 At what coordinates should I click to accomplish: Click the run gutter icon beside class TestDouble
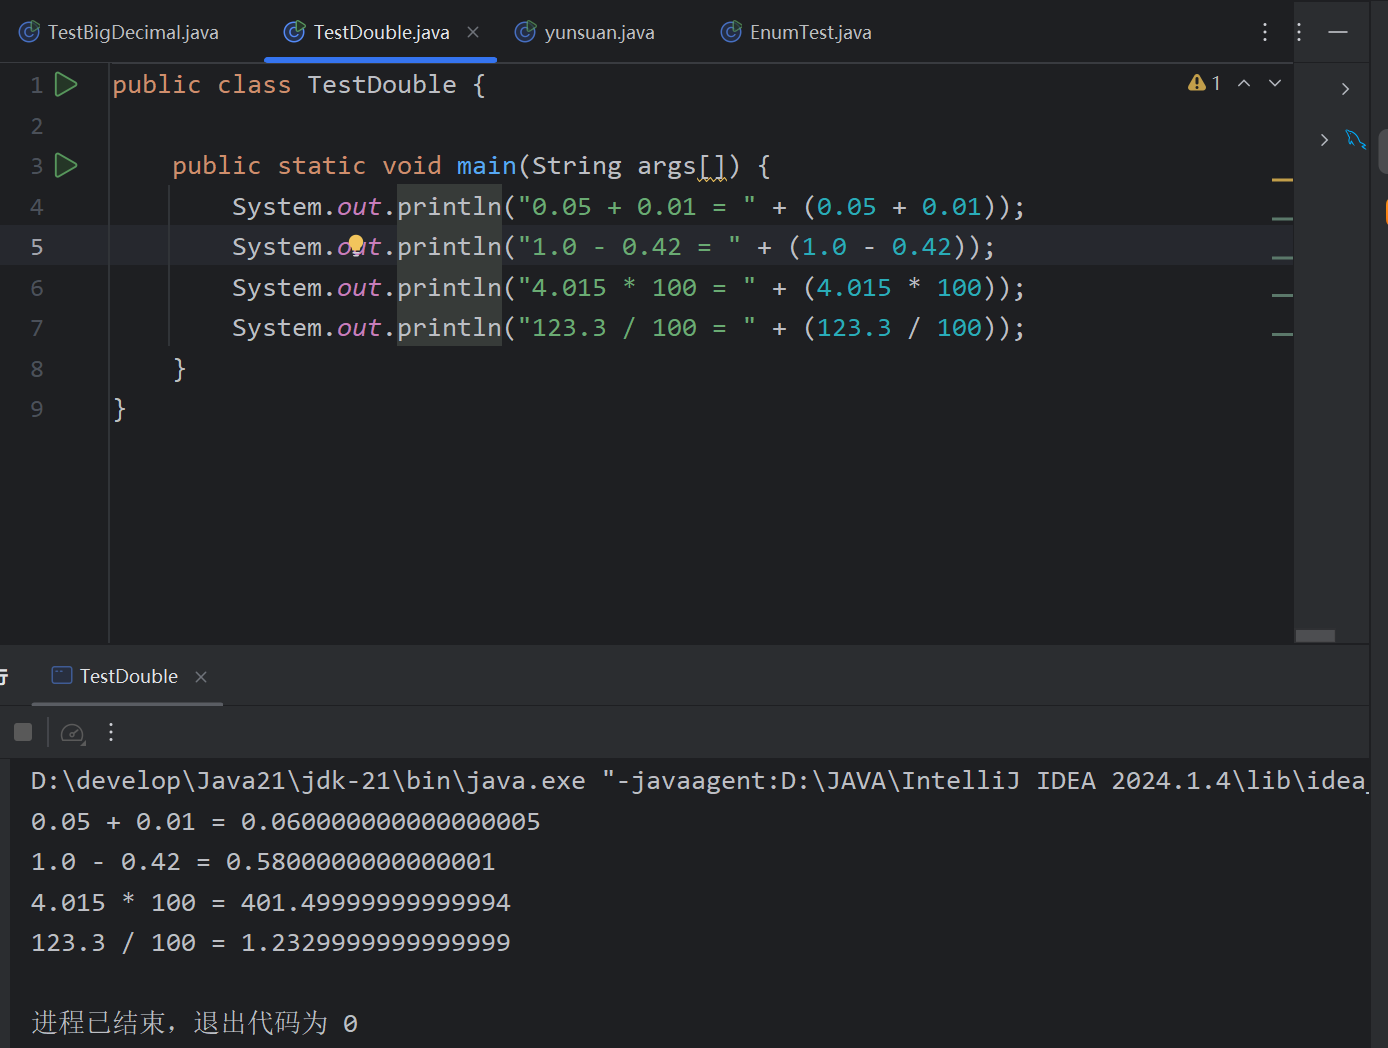66,85
